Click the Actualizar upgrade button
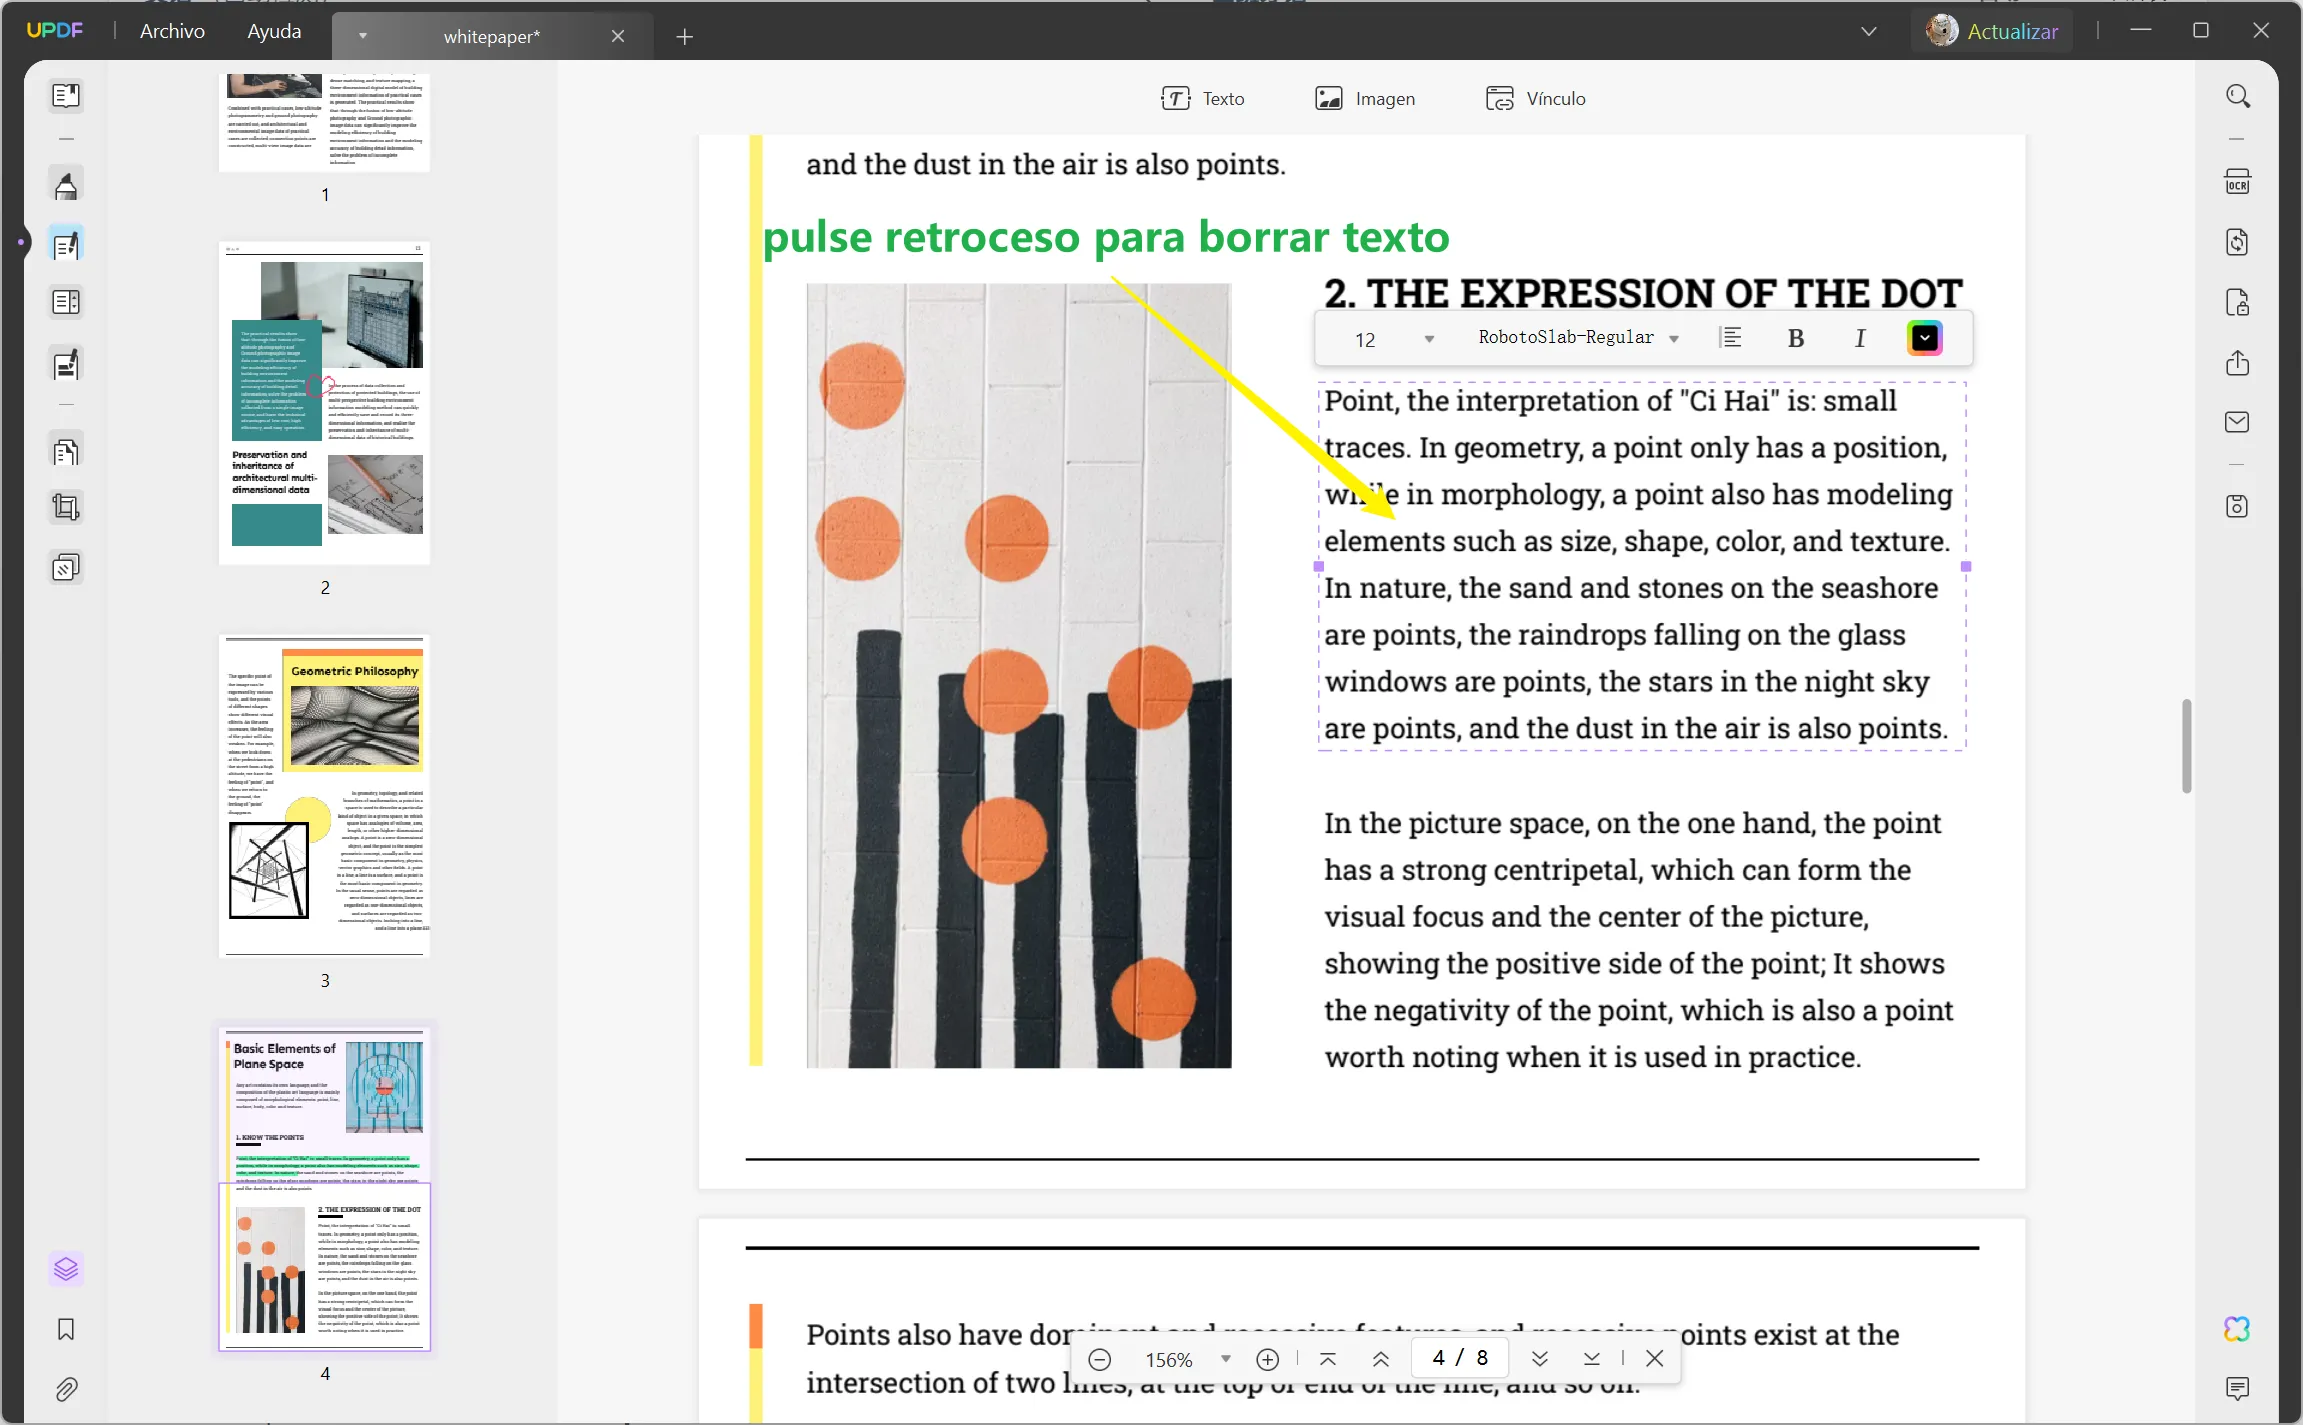 [x=1994, y=32]
